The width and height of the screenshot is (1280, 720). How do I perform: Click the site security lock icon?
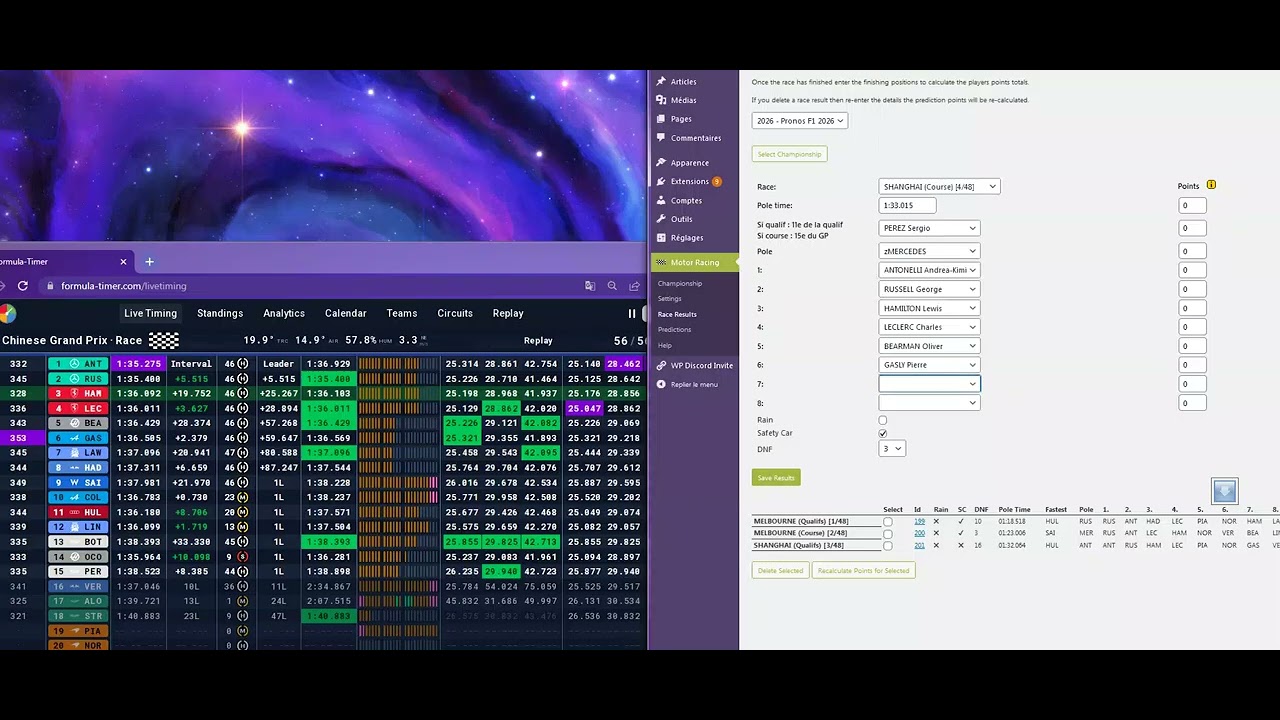50,286
